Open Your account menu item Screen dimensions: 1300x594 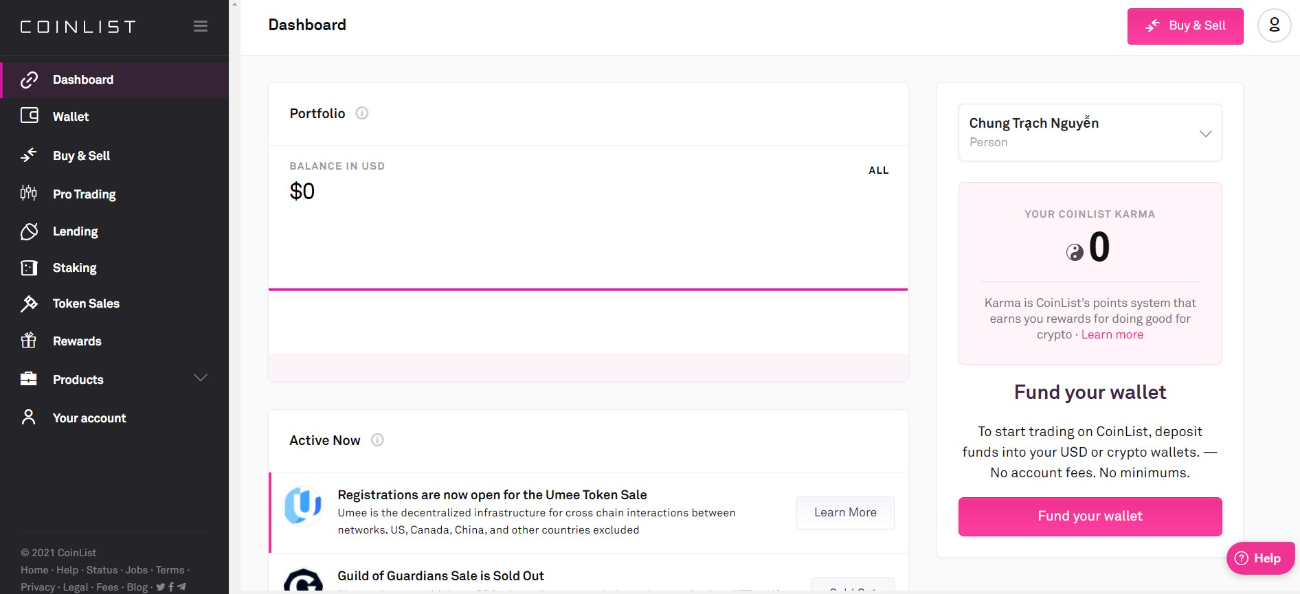pos(89,418)
